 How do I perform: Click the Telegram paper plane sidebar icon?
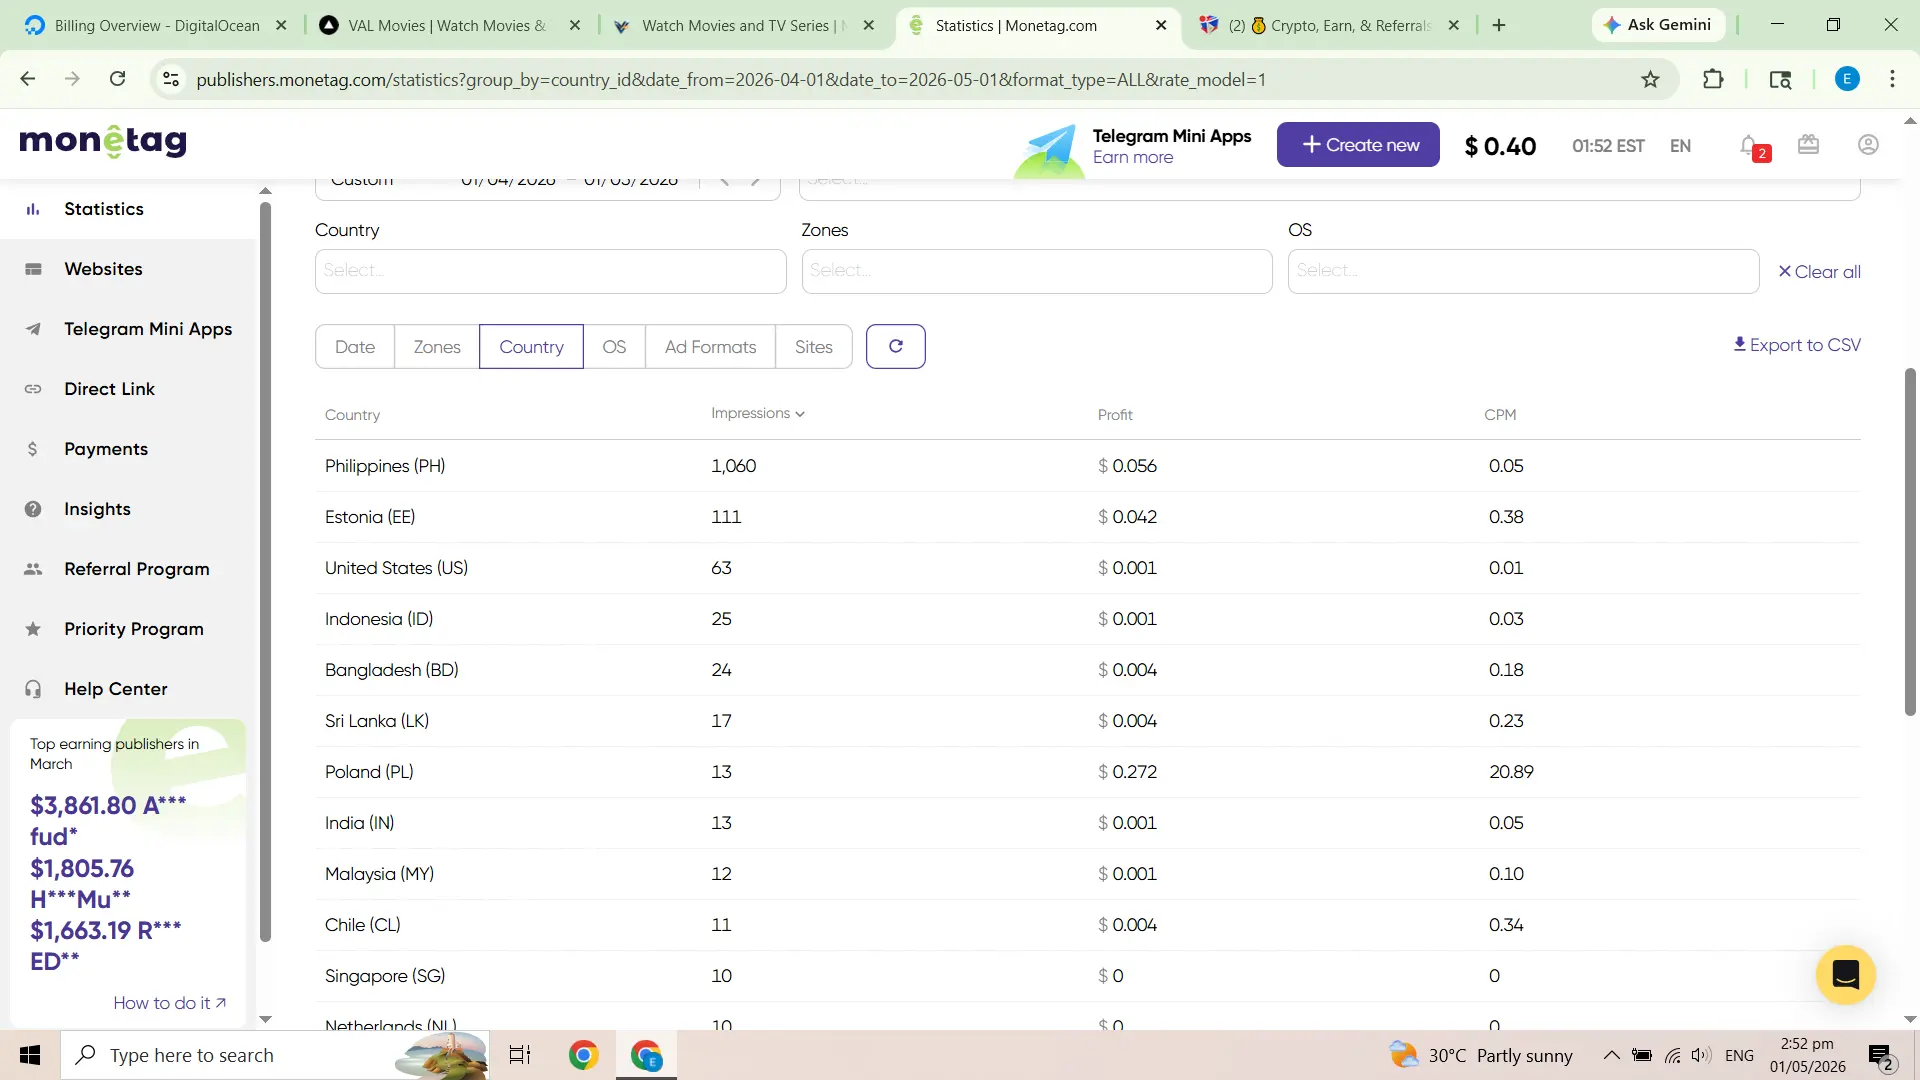coord(33,329)
